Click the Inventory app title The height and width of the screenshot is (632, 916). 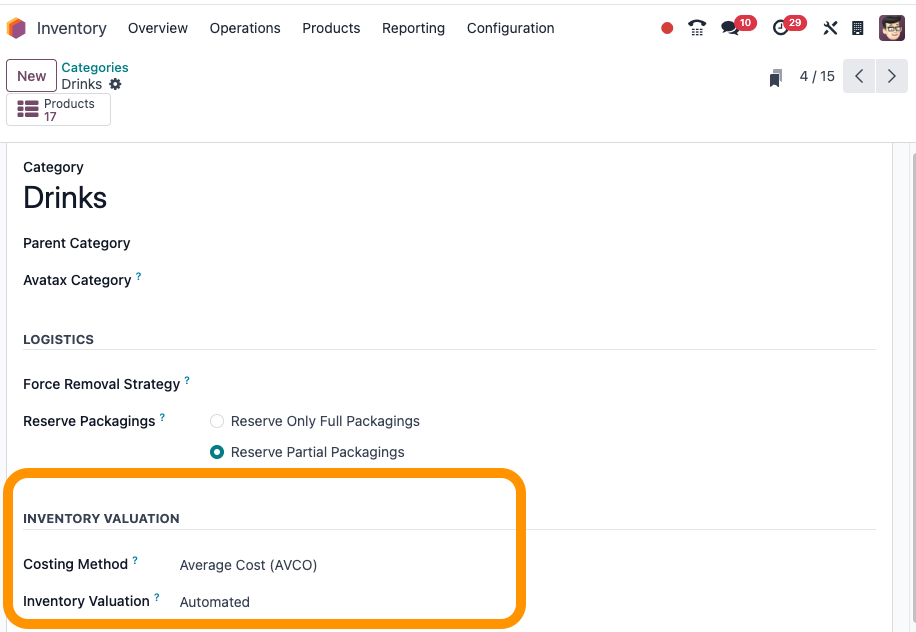pos(71,28)
